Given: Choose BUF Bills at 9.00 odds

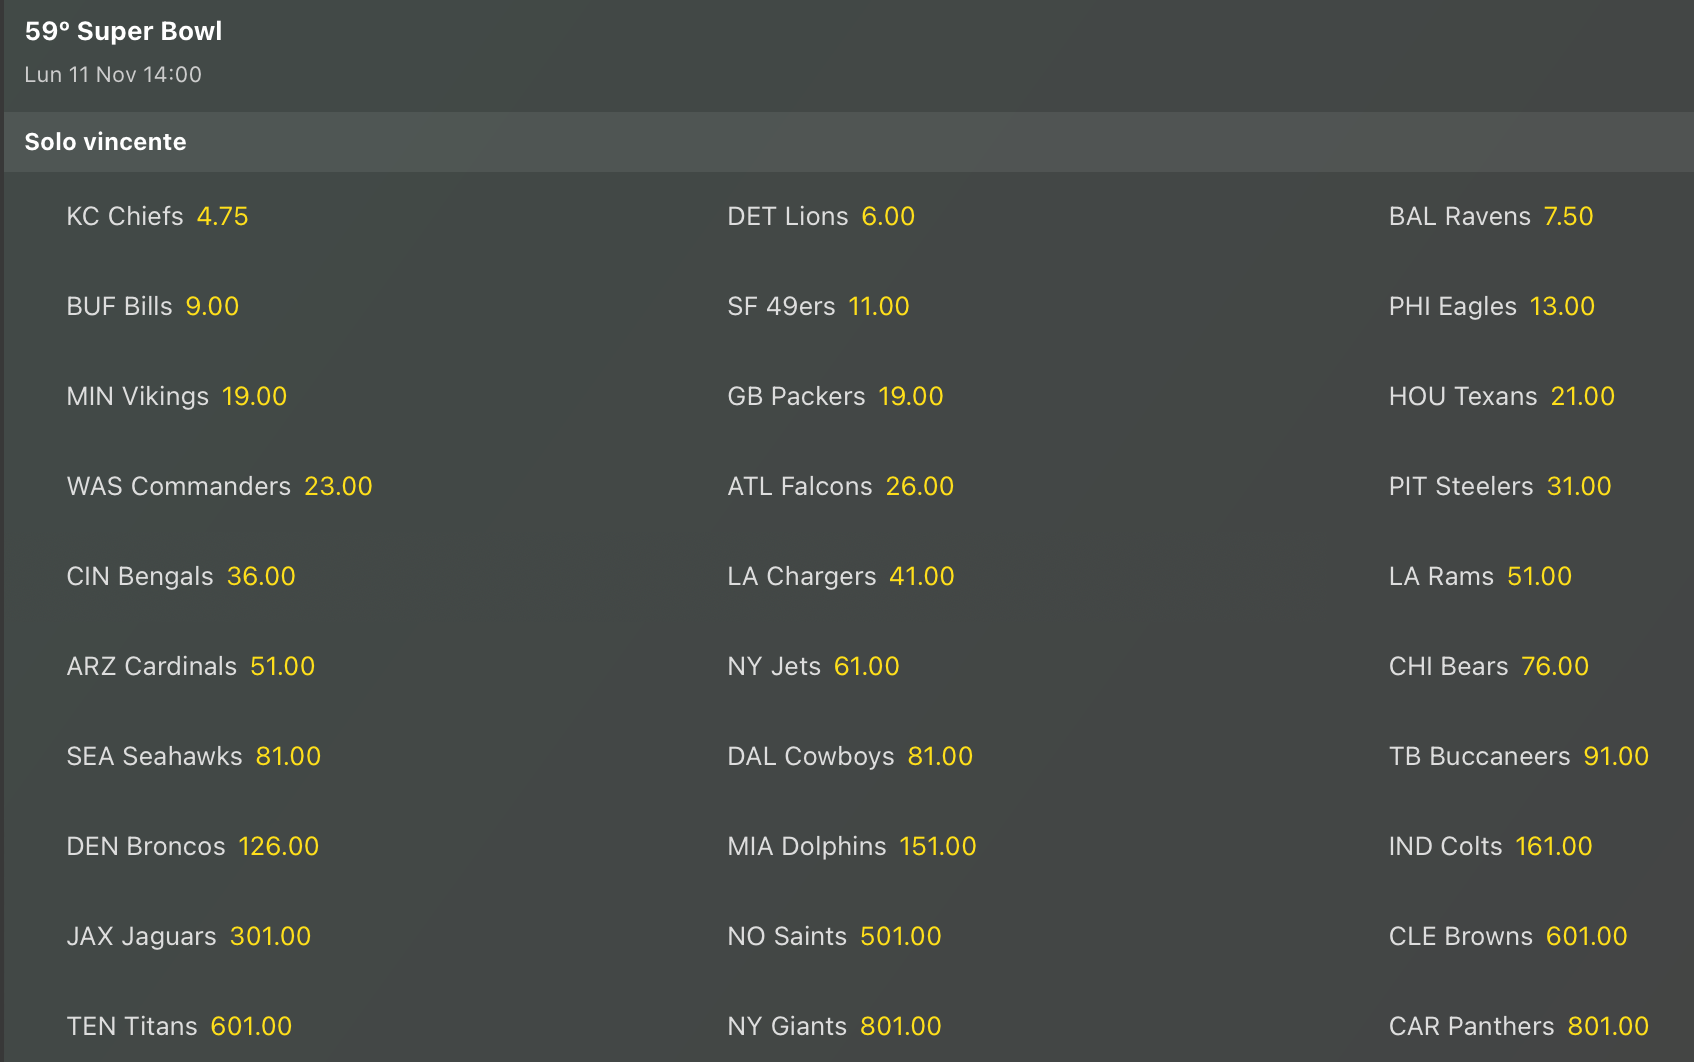Looking at the screenshot, I should 152,306.
